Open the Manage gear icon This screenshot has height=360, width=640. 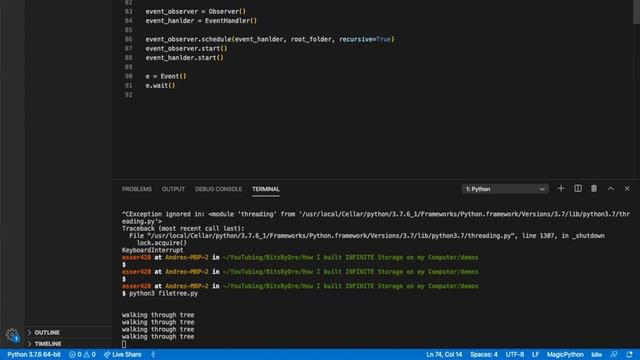point(12,335)
